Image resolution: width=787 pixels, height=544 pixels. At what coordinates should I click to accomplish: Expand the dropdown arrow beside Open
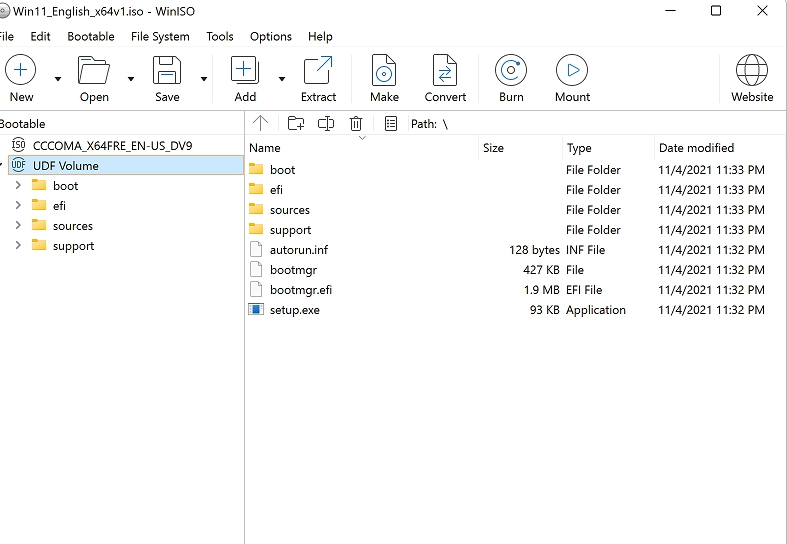[131, 79]
